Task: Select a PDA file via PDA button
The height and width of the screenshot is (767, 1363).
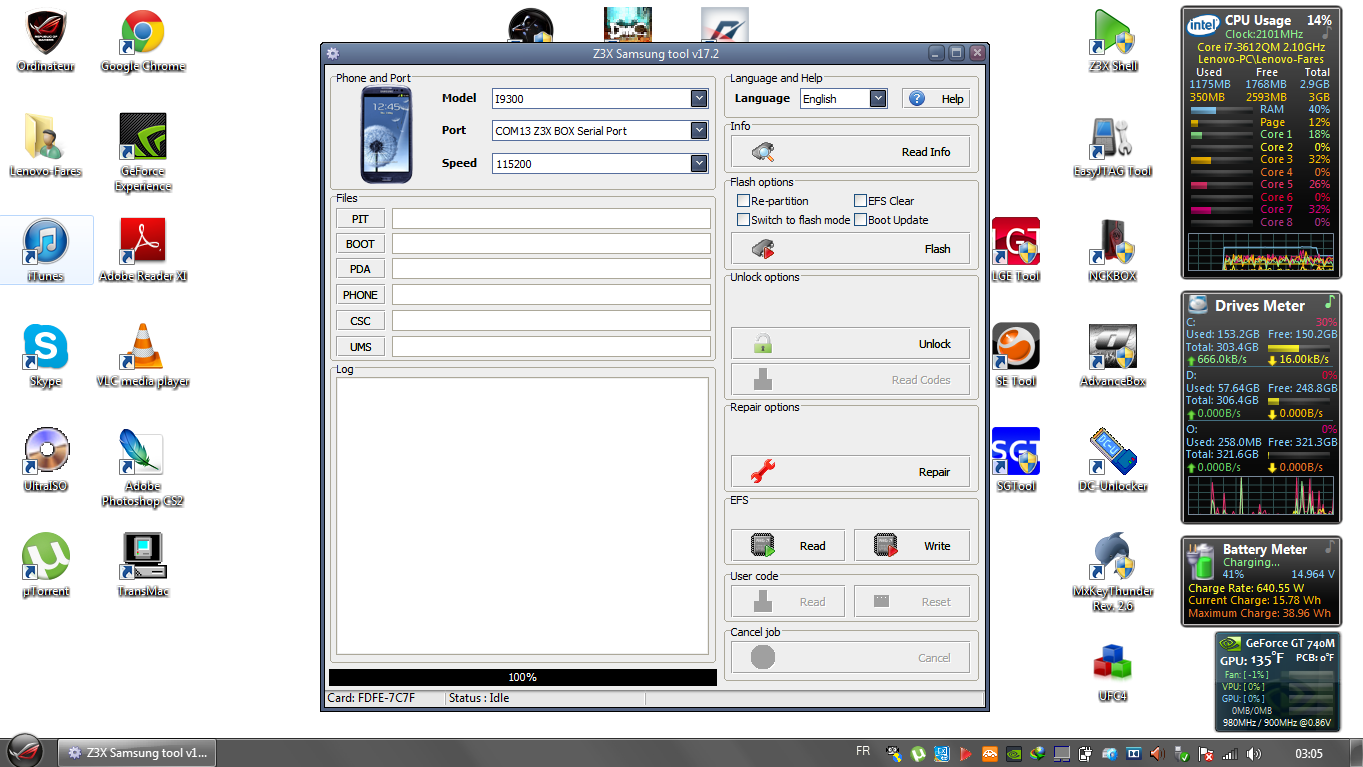Action: [x=360, y=269]
